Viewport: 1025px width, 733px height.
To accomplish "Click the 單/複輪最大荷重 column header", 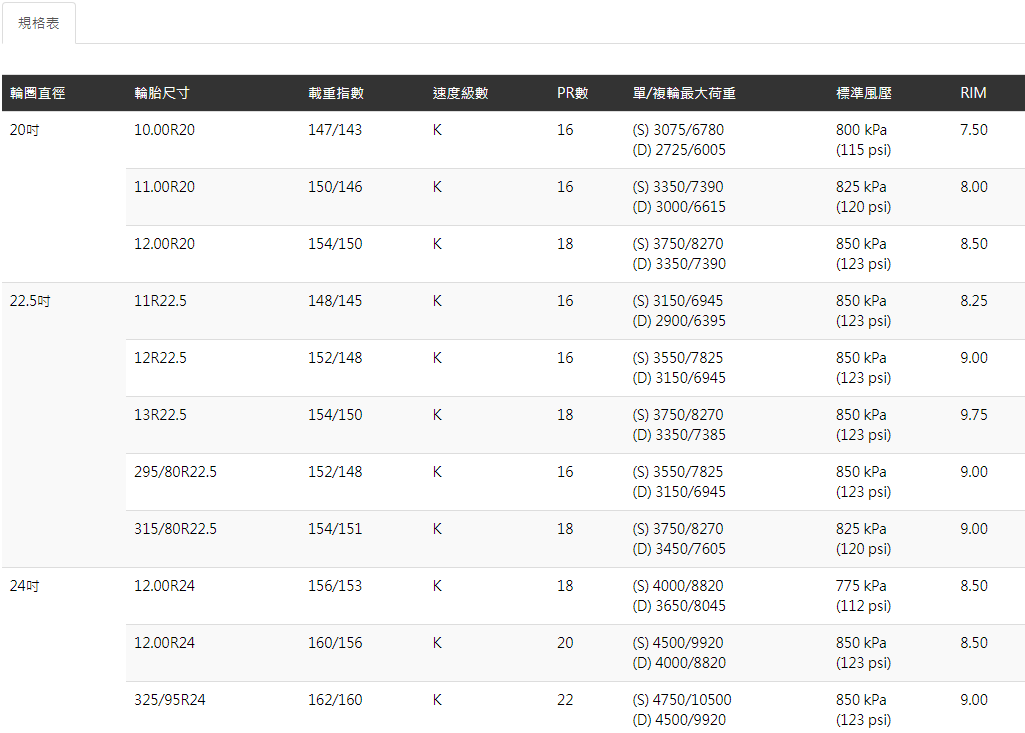I will pyautogui.click(x=685, y=93).
